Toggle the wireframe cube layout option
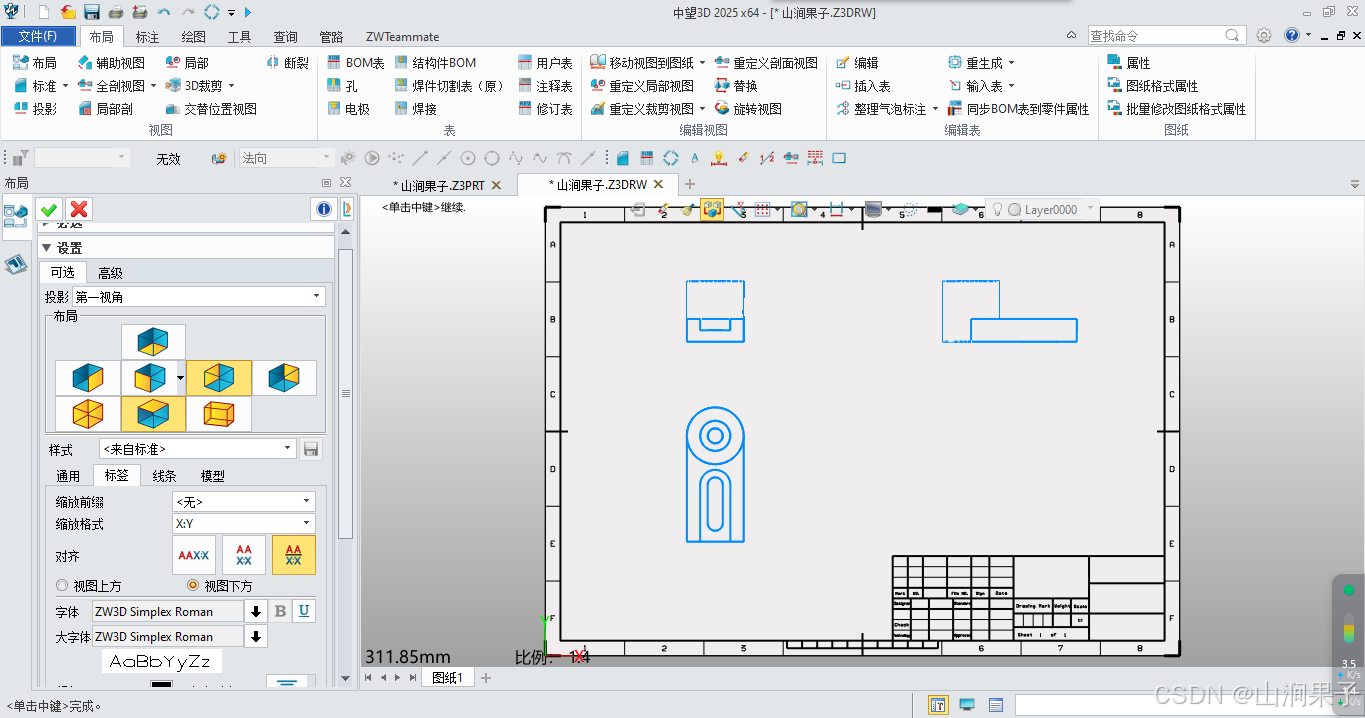 tap(218, 413)
